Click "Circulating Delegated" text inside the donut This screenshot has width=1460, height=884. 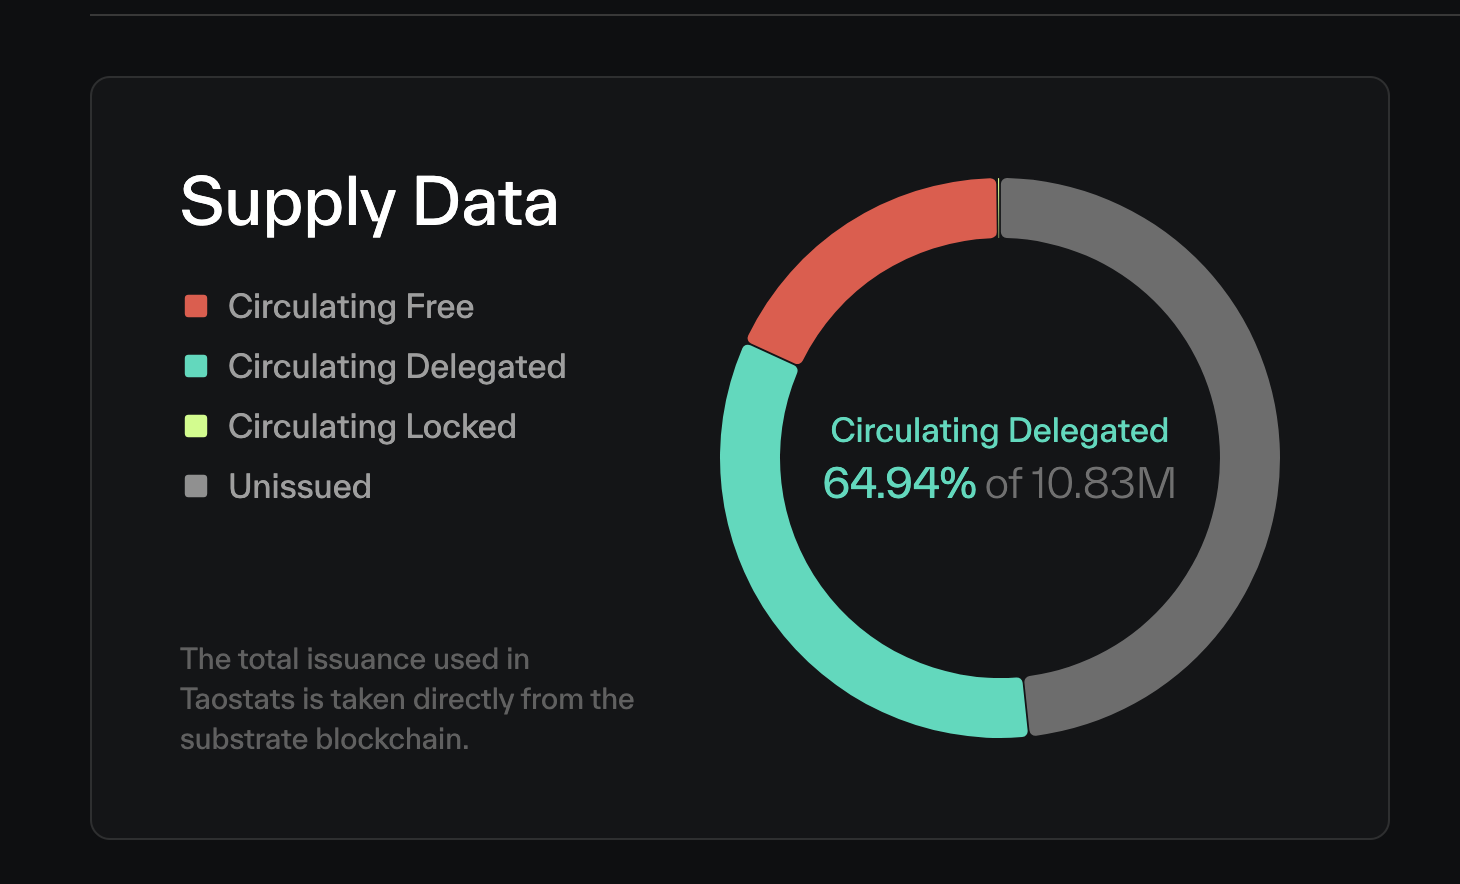click(999, 430)
